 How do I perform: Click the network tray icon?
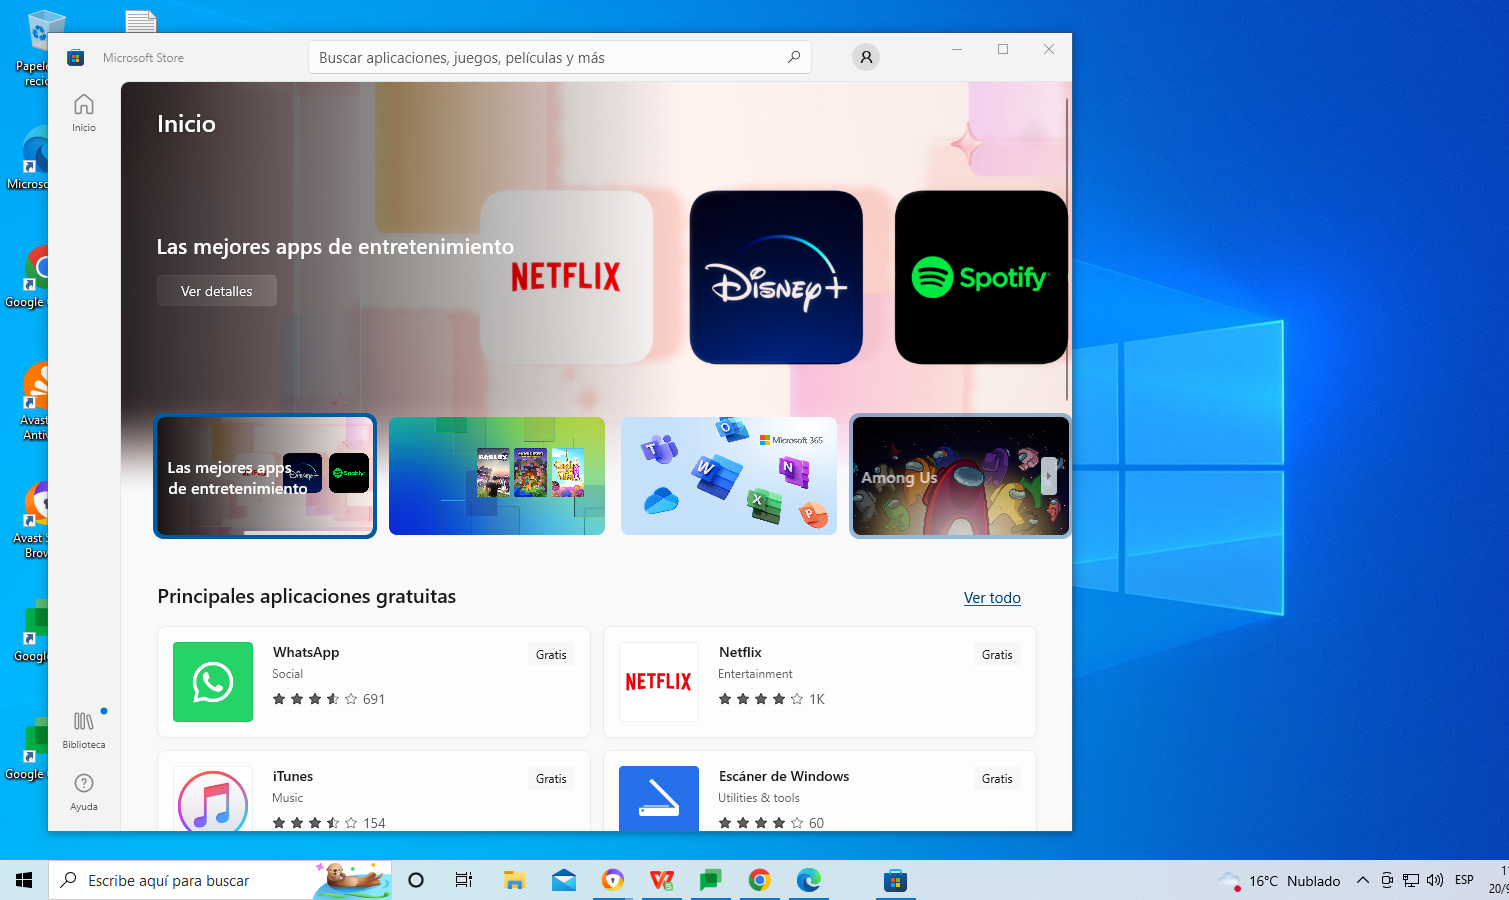click(1411, 880)
